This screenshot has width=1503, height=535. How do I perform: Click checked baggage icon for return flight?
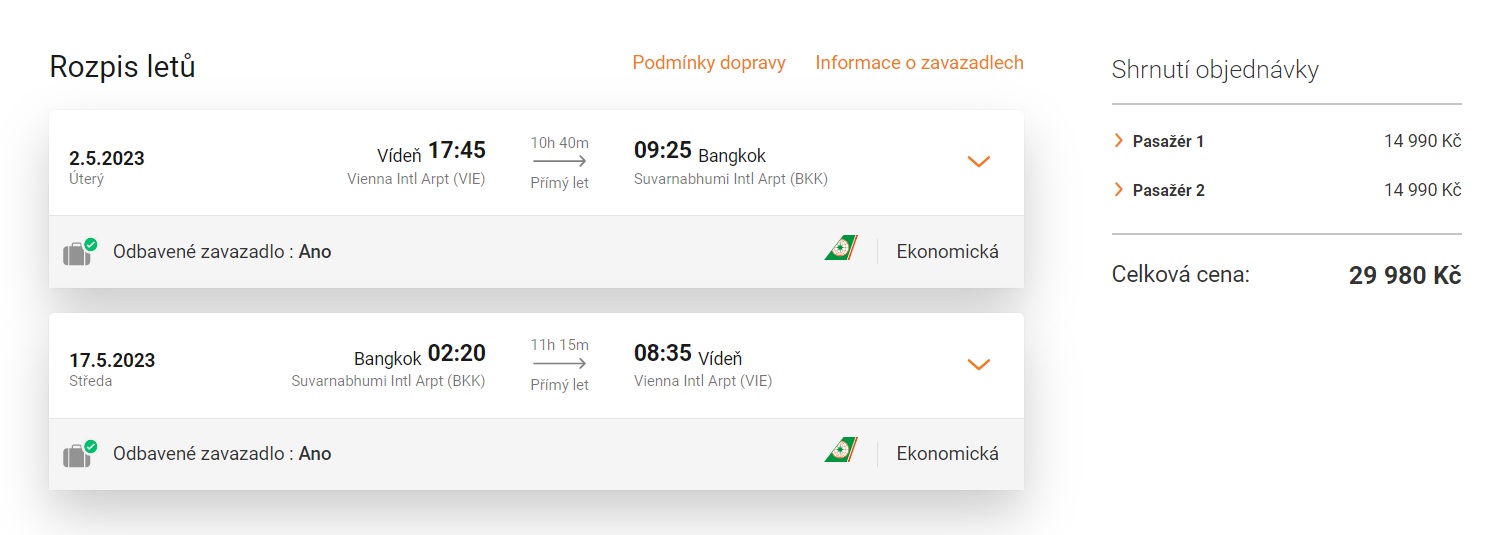79,454
